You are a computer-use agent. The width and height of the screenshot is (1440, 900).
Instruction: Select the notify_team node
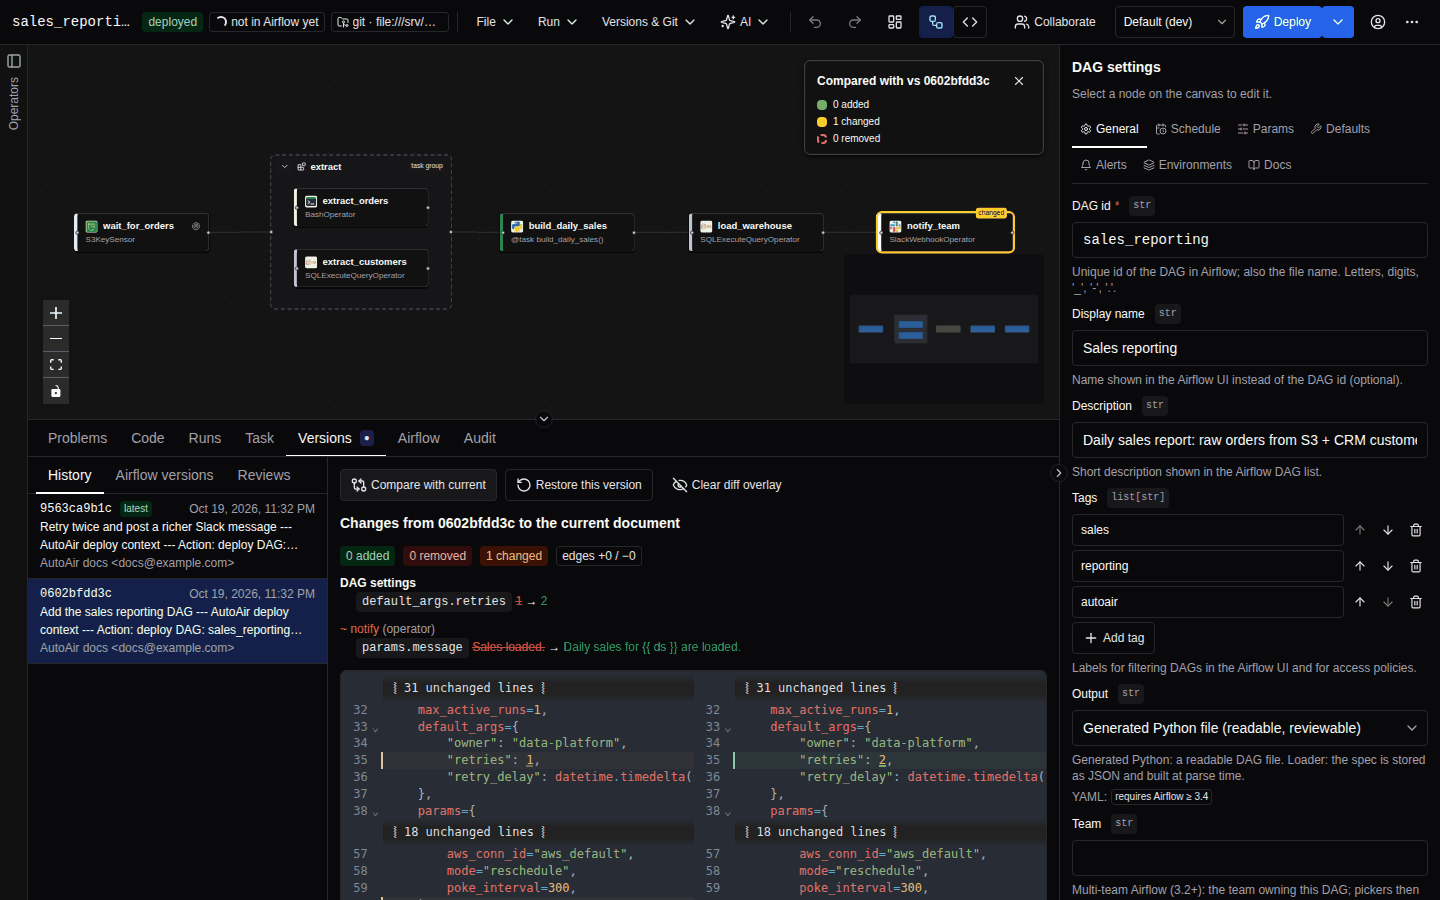[946, 232]
